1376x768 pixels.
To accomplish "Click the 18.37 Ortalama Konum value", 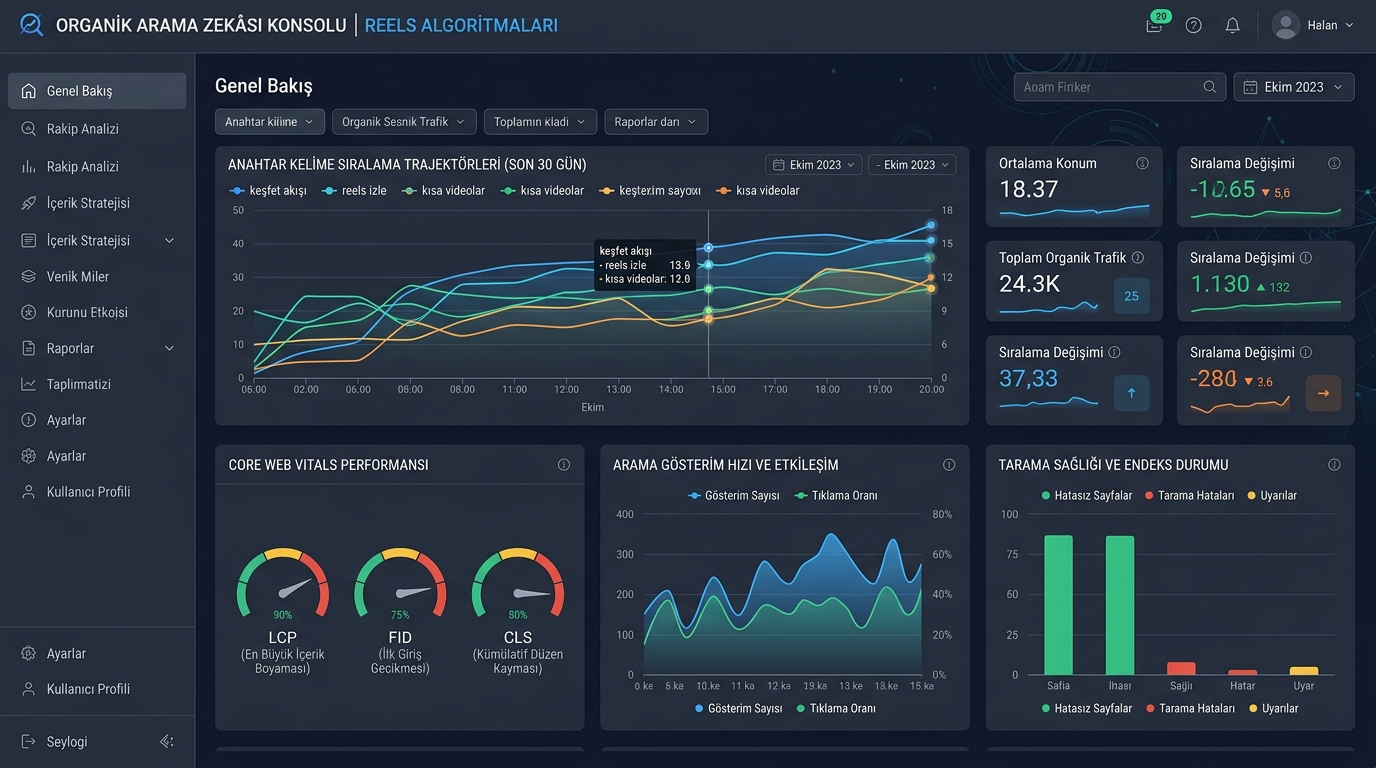I will (1029, 189).
